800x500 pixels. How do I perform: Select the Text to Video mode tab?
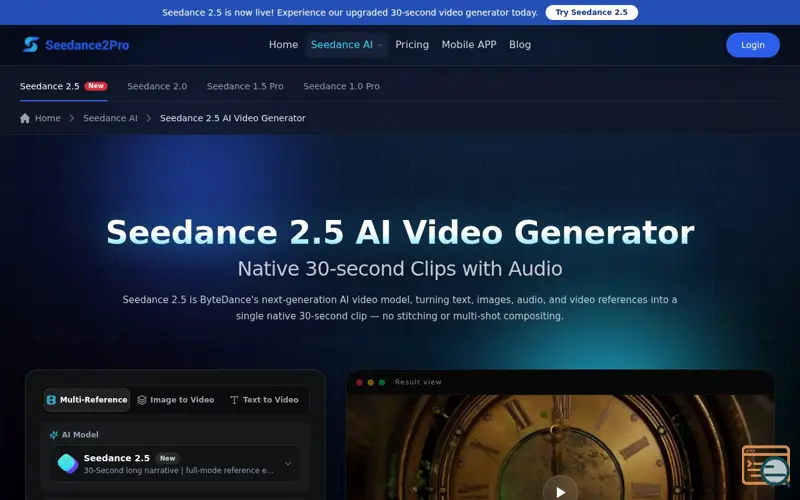(x=264, y=400)
